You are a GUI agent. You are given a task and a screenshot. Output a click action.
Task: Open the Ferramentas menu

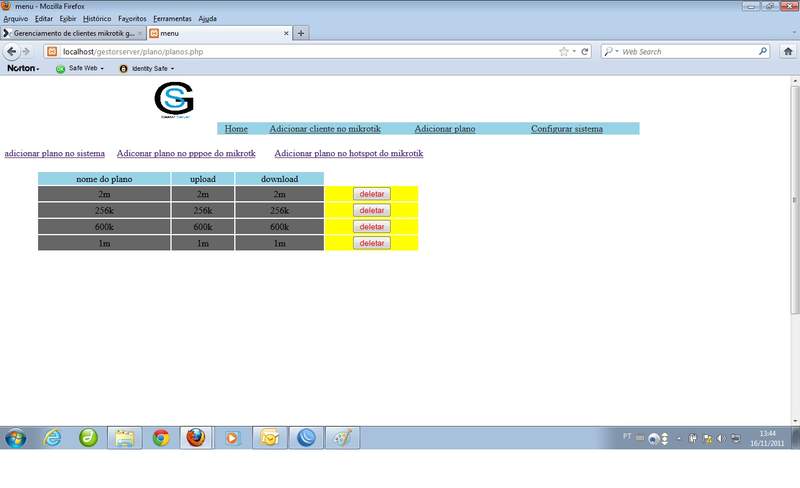172,19
